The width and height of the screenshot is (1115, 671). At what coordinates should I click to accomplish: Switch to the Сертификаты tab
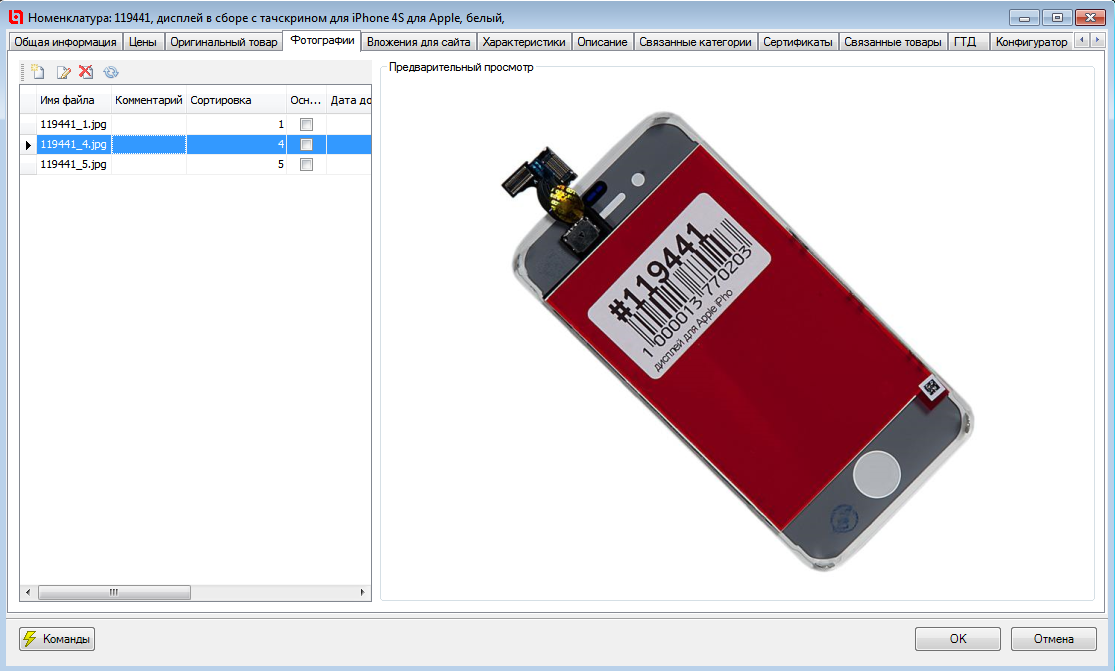798,42
